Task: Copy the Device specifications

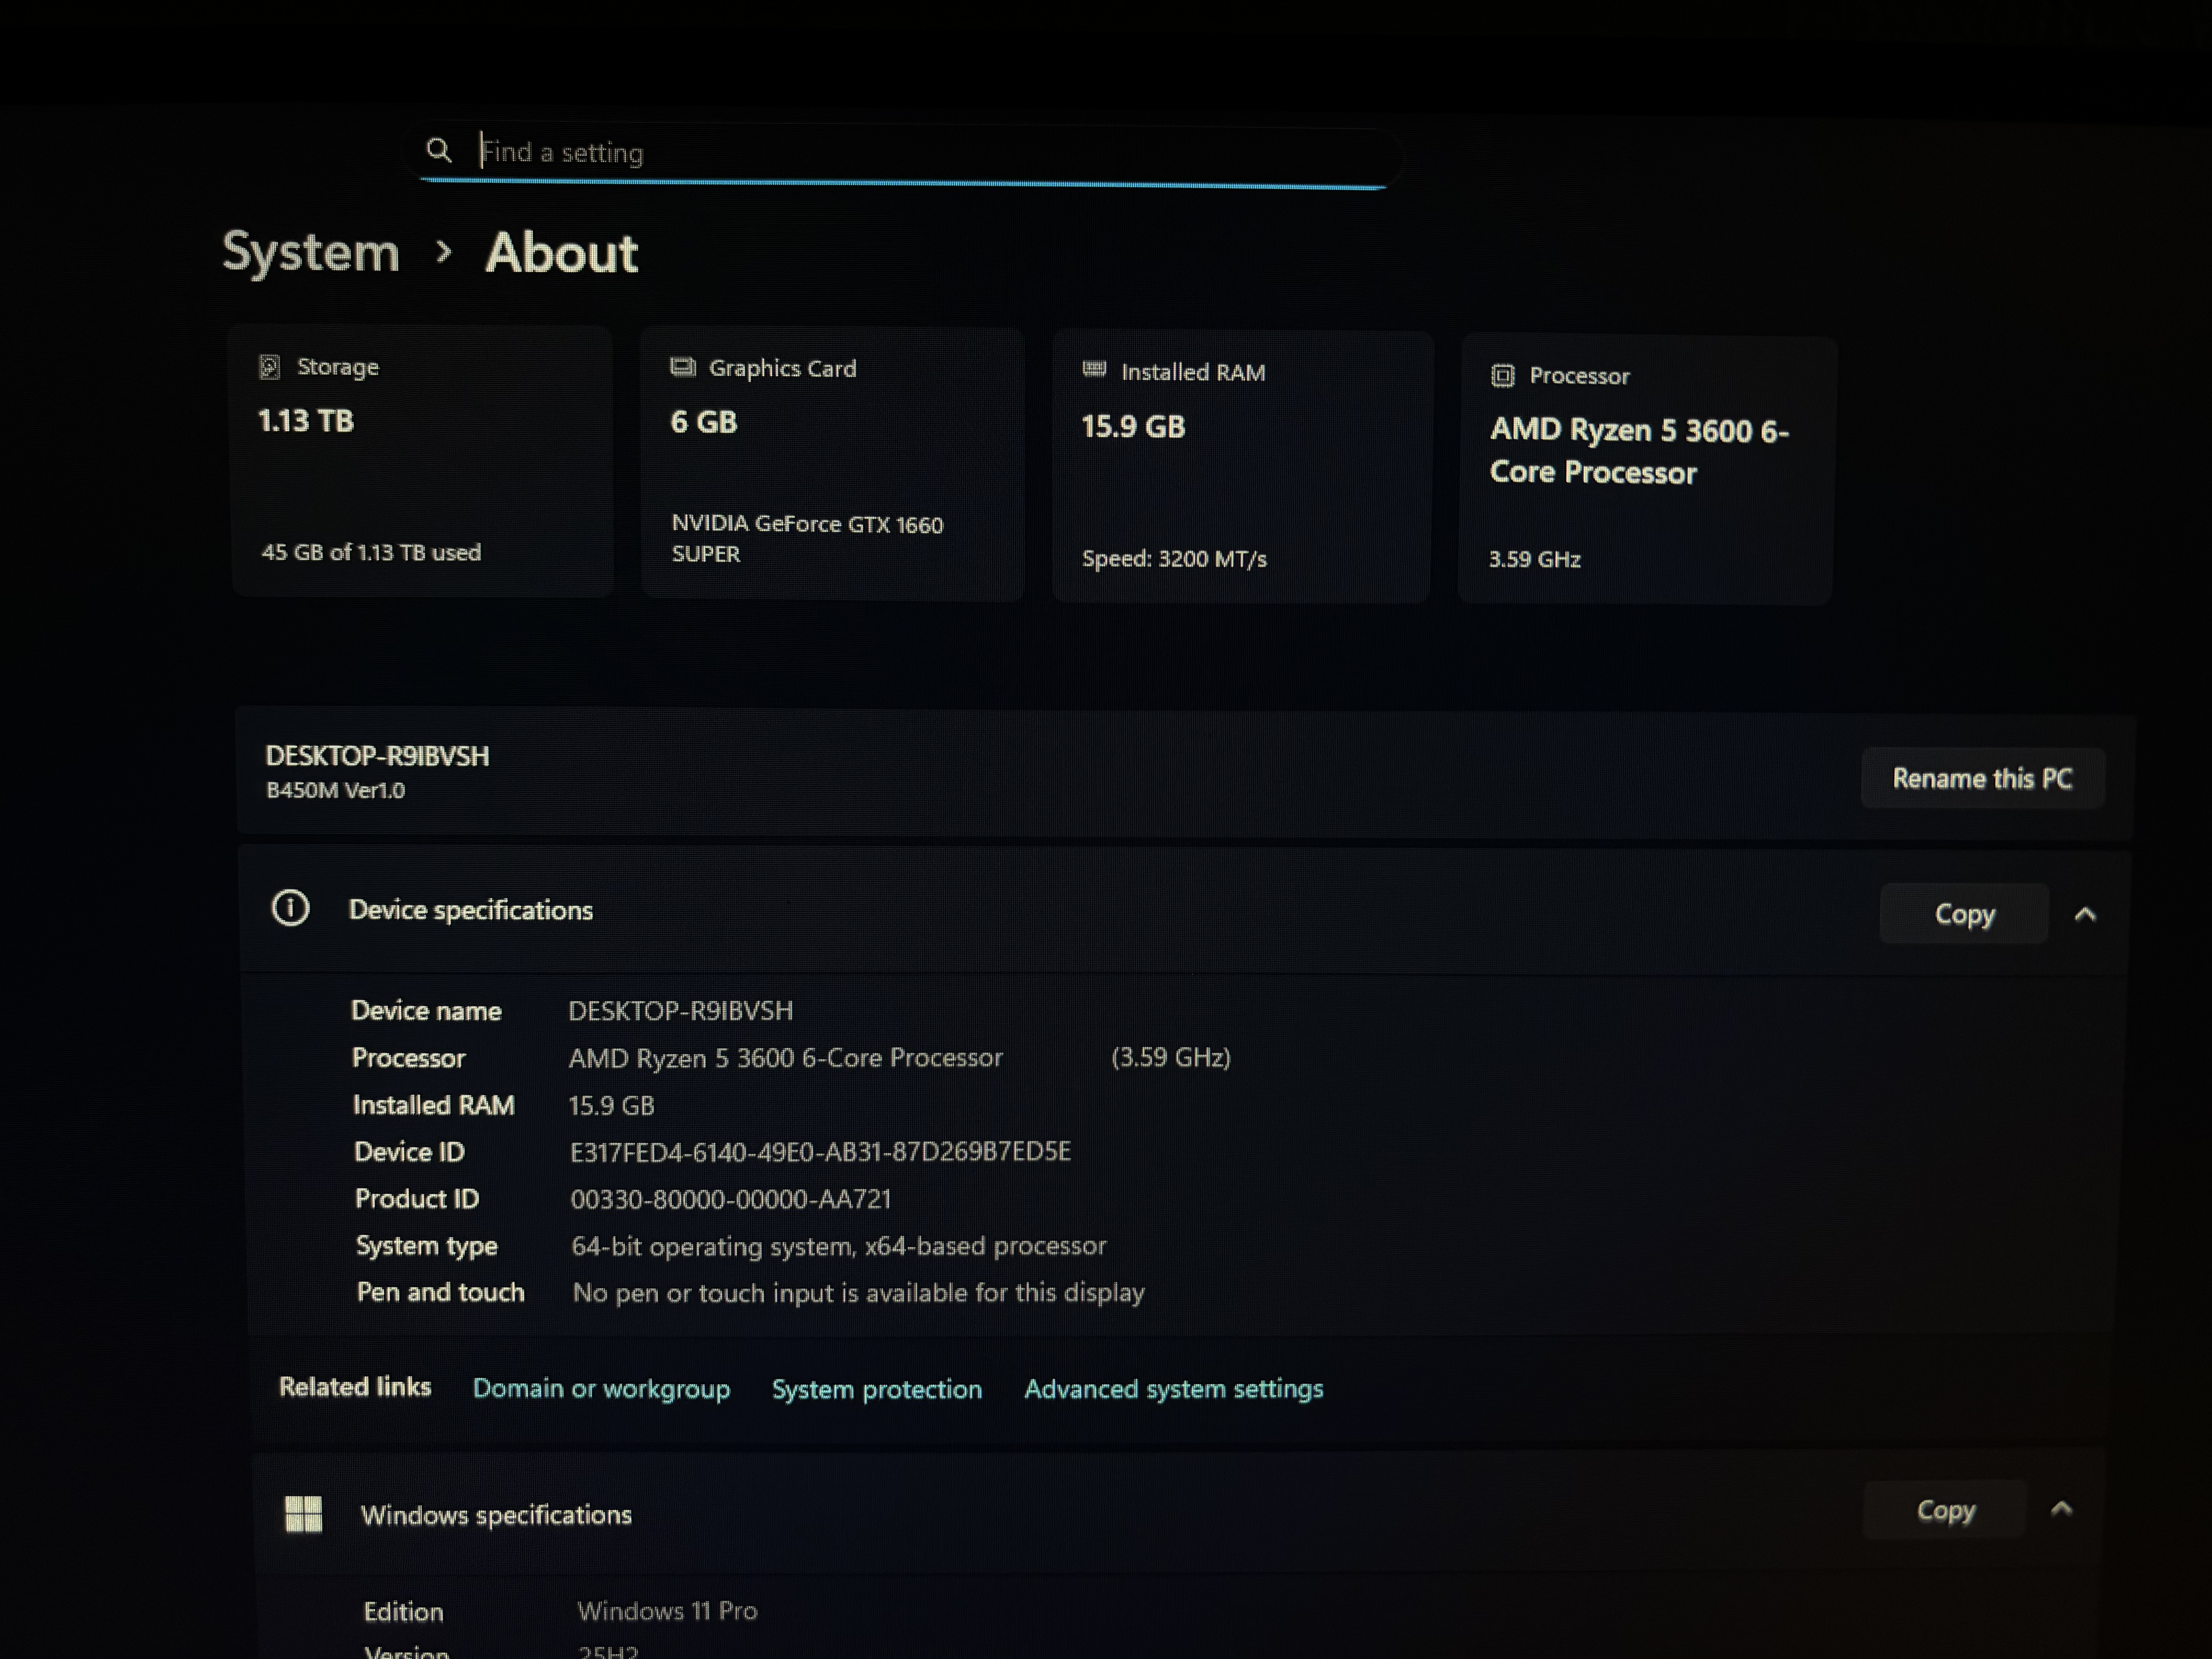Action: (x=1964, y=913)
